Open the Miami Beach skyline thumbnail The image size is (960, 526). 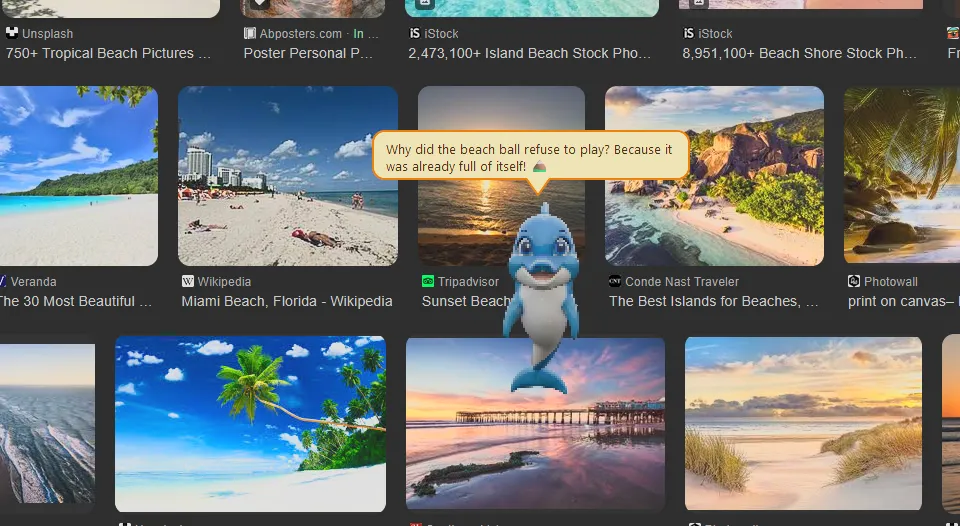[x=288, y=176]
